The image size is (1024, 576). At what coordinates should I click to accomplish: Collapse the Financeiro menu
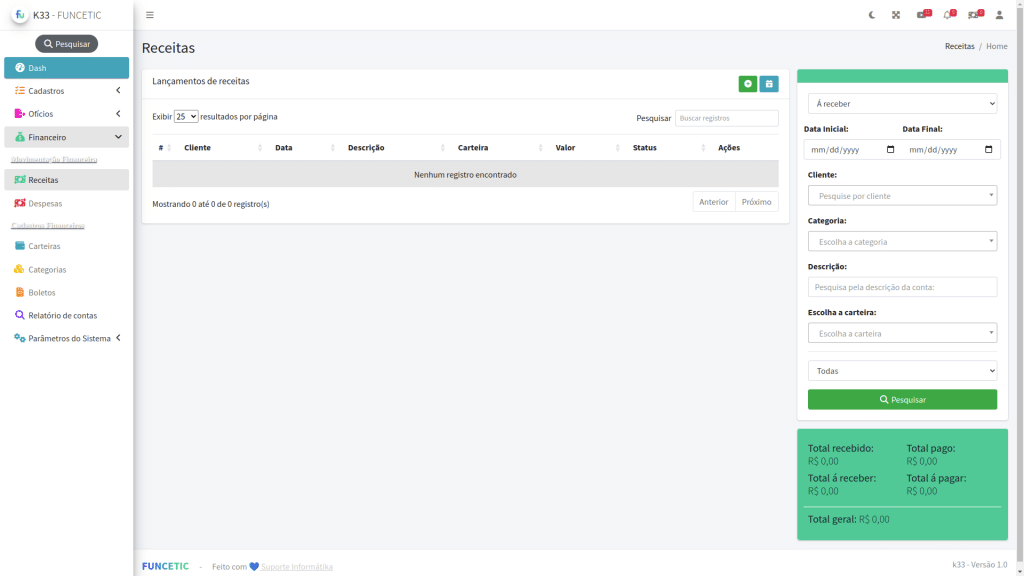coord(67,137)
